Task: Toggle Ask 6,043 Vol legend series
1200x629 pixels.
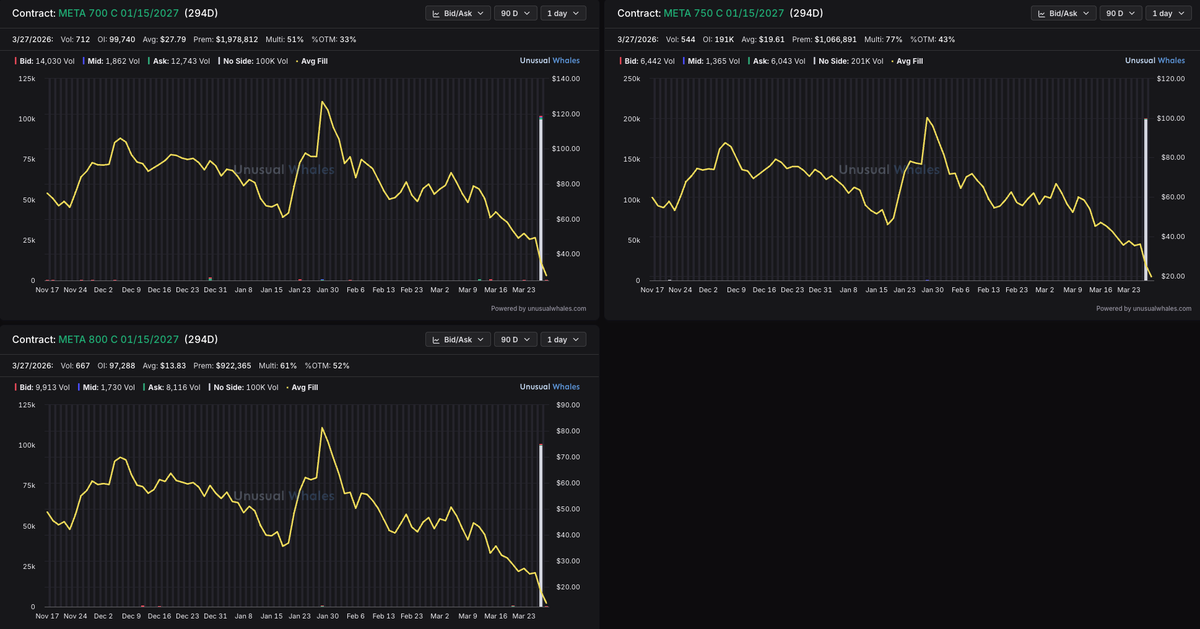Action: tap(777, 61)
